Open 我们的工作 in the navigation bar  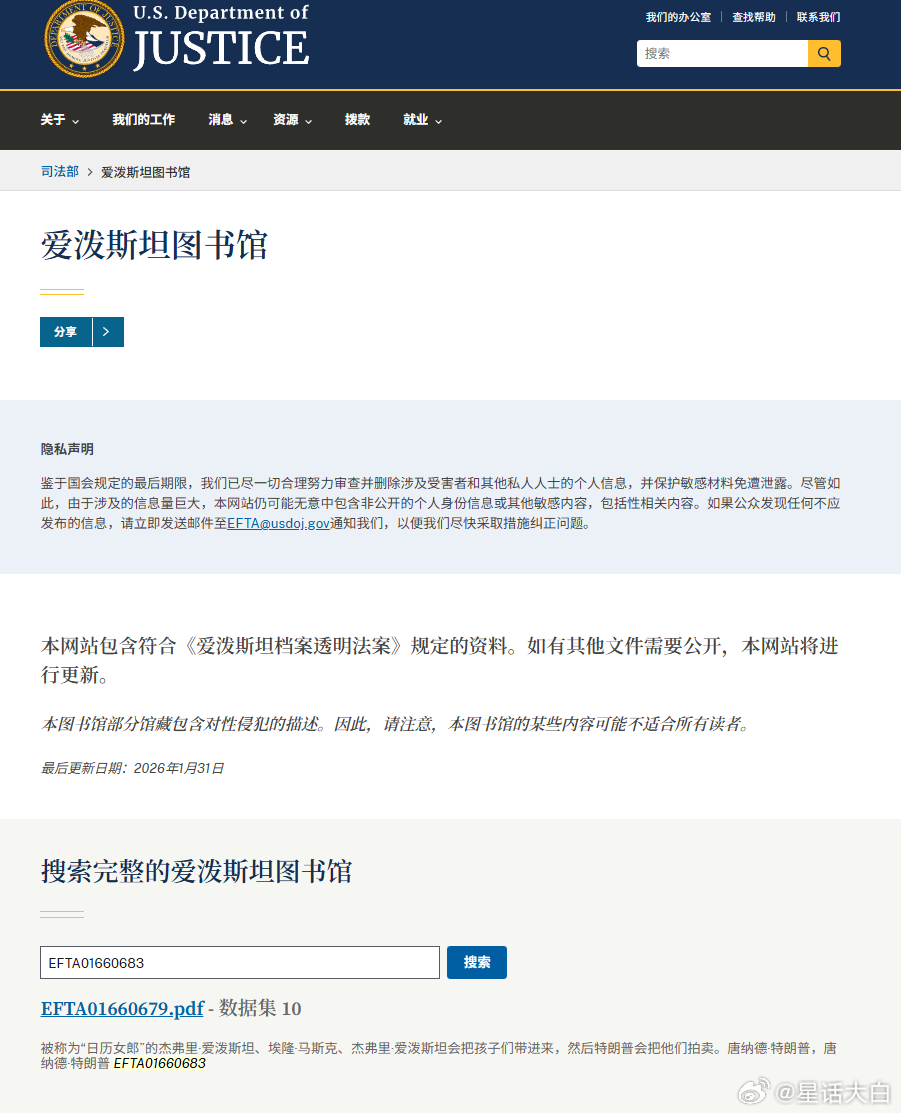tap(143, 120)
